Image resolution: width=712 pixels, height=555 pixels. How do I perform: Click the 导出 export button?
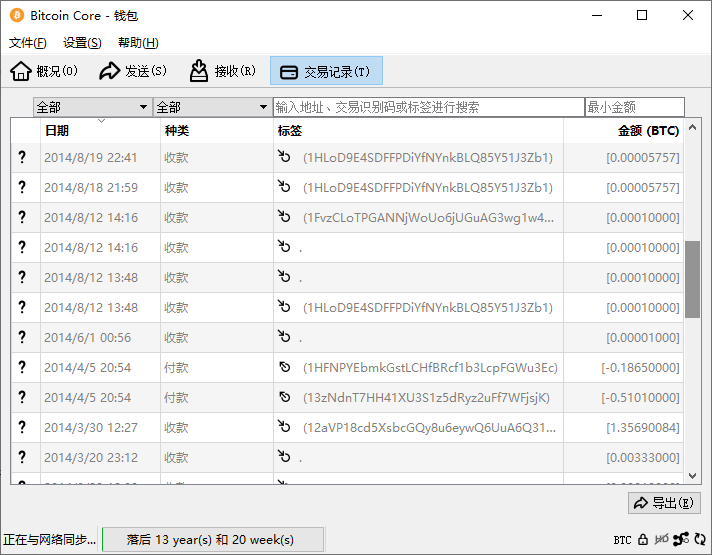664,503
